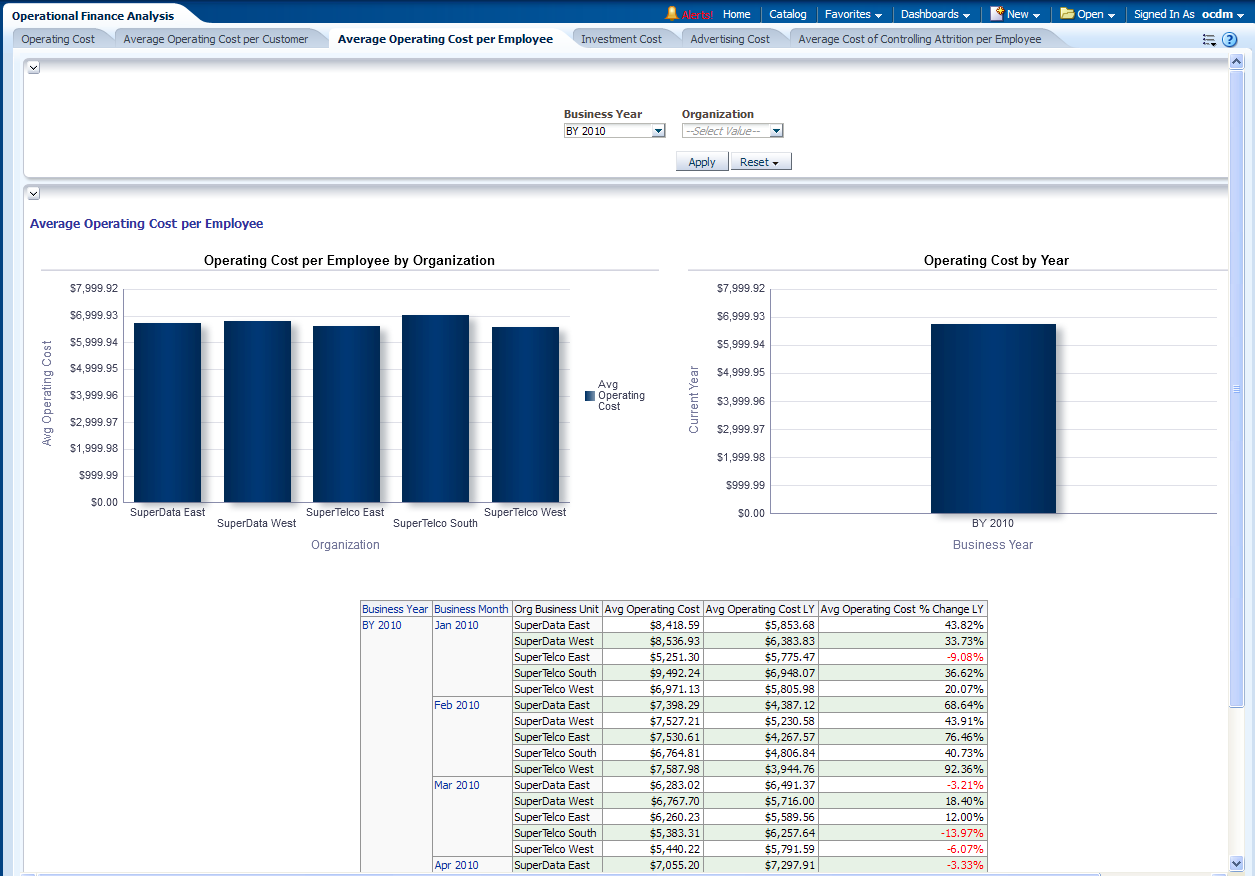This screenshot has width=1255, height=876.
Task: Expand the Reset button menu
Action: click(x=761, y=162)
